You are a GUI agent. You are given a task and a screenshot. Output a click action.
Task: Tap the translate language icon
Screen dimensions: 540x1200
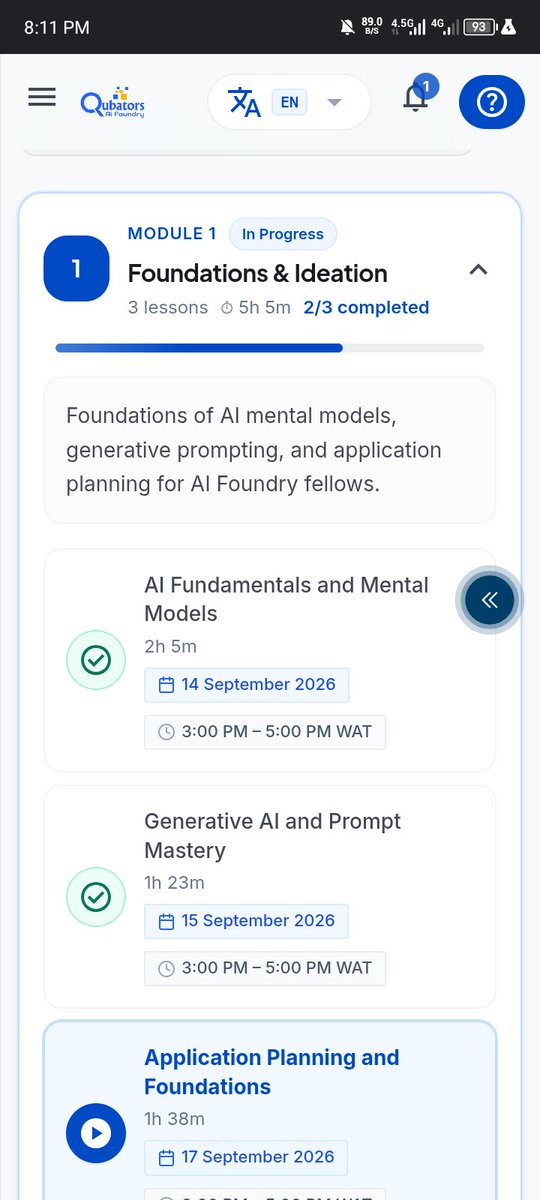coord(244,102)
